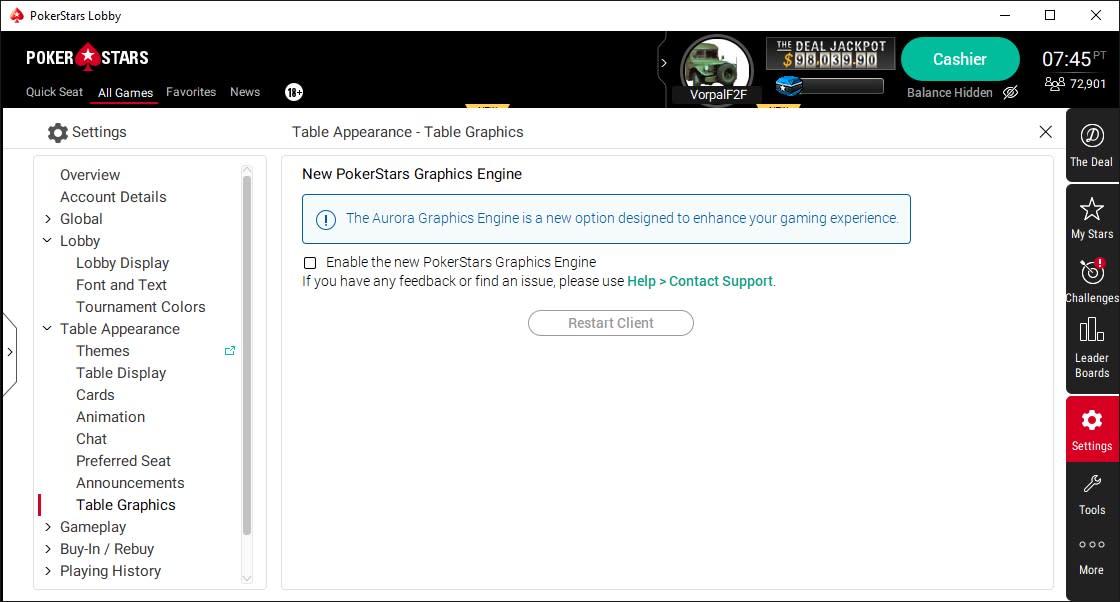
Task: Open Animation settings
Action: click(111, 417)
